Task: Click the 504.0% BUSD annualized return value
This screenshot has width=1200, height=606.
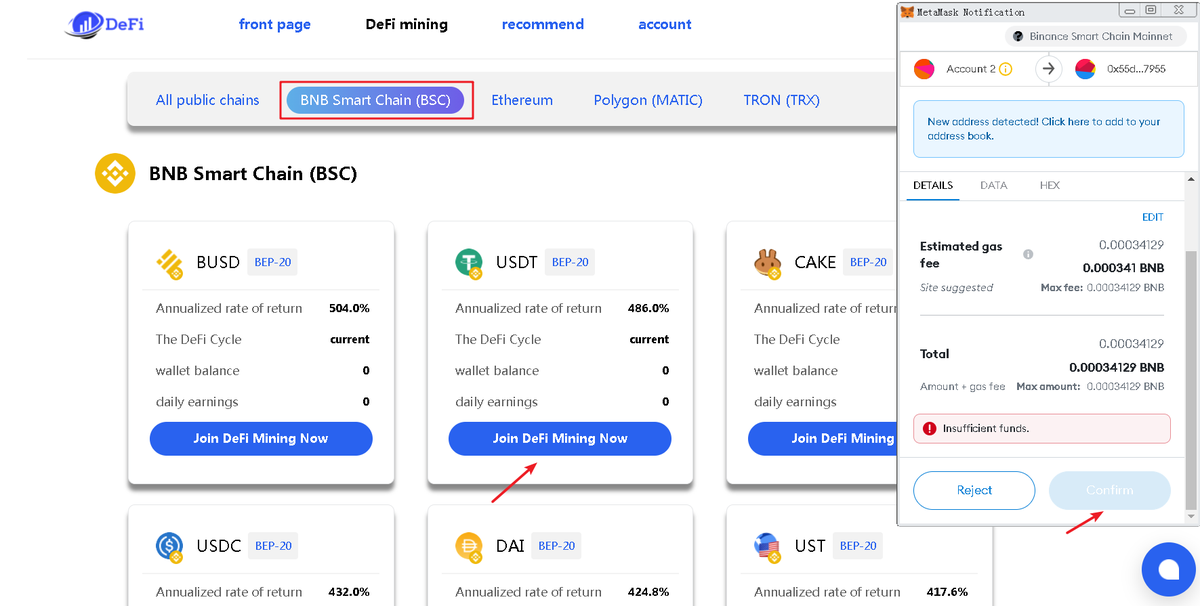Action: pyautogui.click(x=349, y=308)
